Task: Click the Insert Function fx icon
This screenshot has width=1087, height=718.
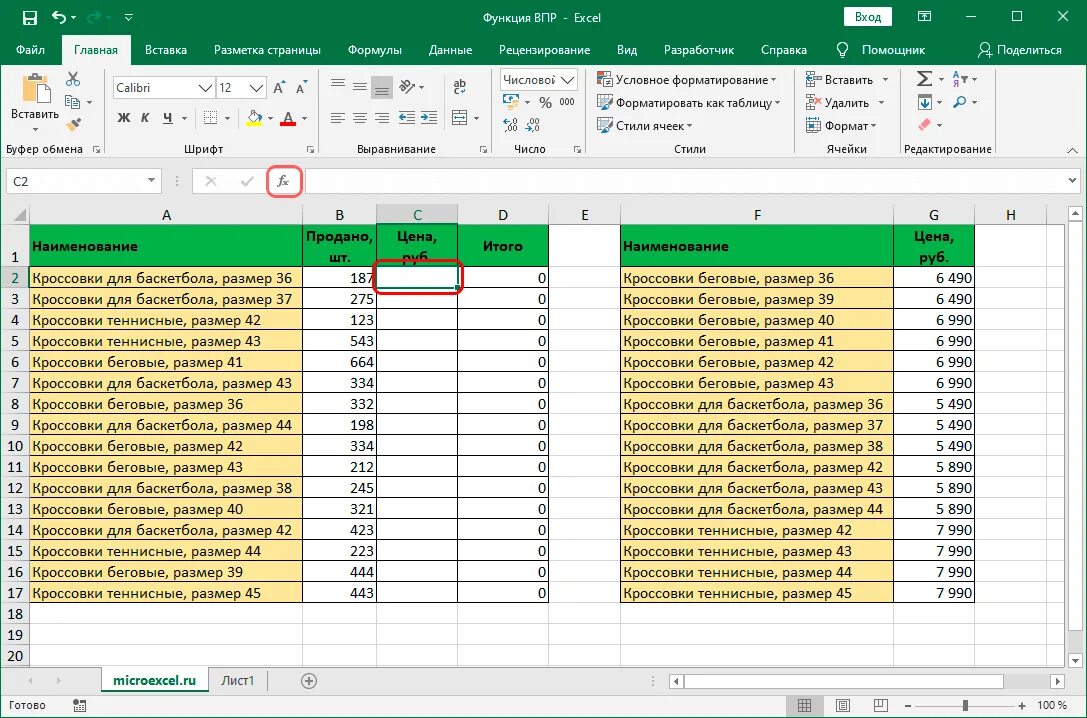Action: click(x=284, y=182)
